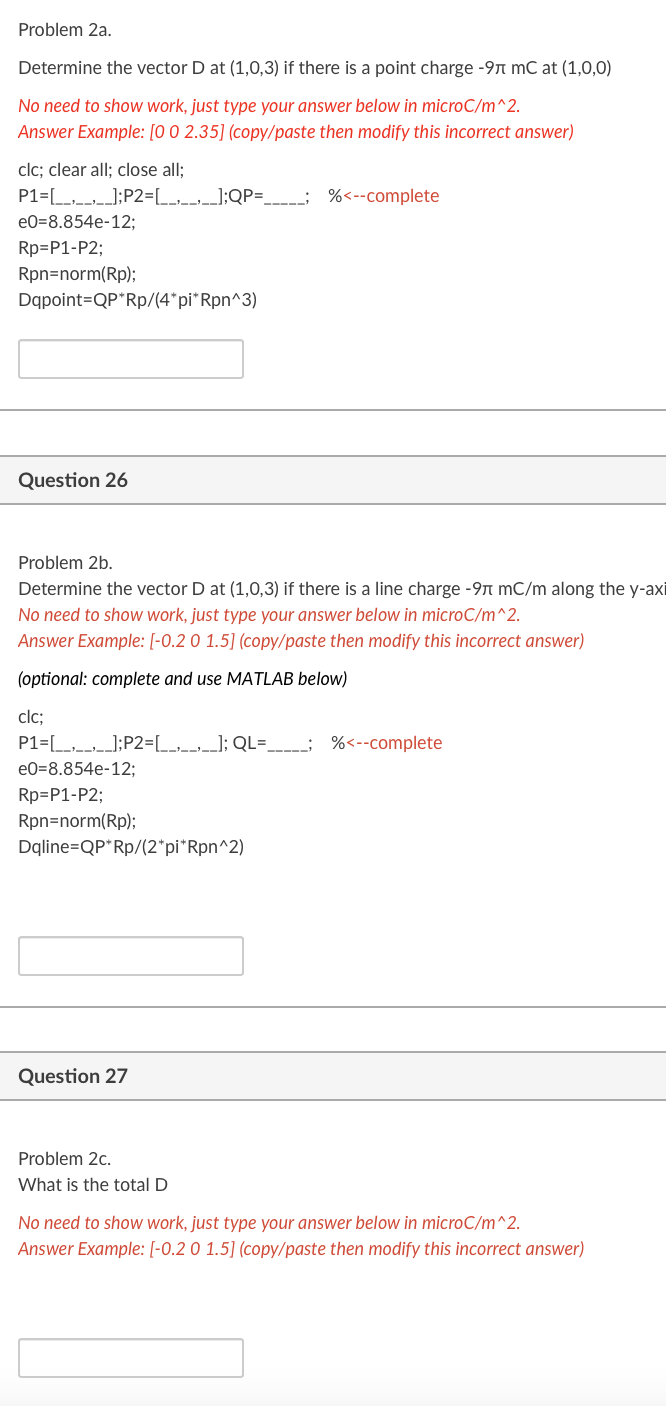Click the answer input box for Problem 2a
The image size is (666, 1406).
[x=130, y=358]
